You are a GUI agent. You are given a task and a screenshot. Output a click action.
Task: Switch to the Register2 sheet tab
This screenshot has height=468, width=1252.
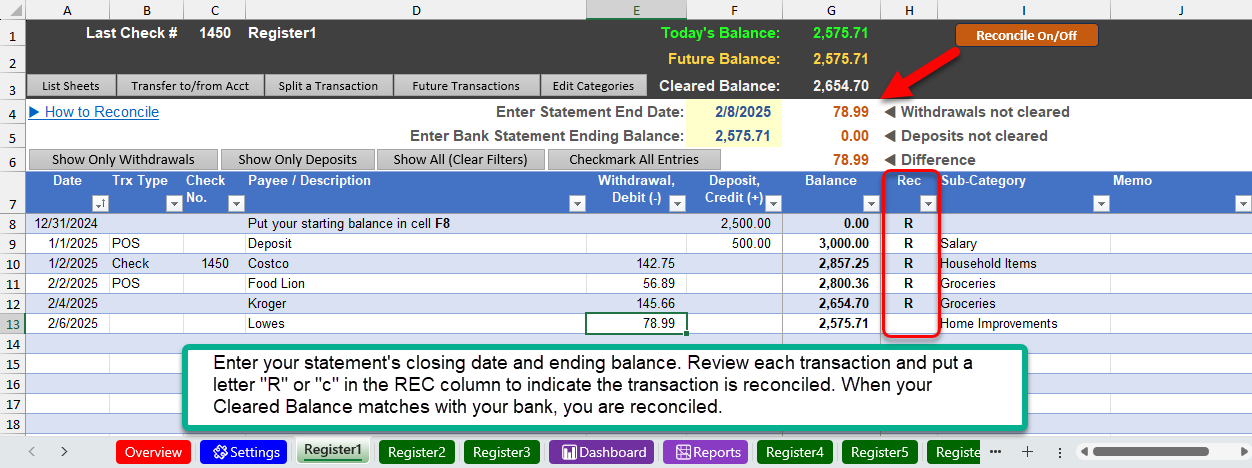tap(416, 452)
